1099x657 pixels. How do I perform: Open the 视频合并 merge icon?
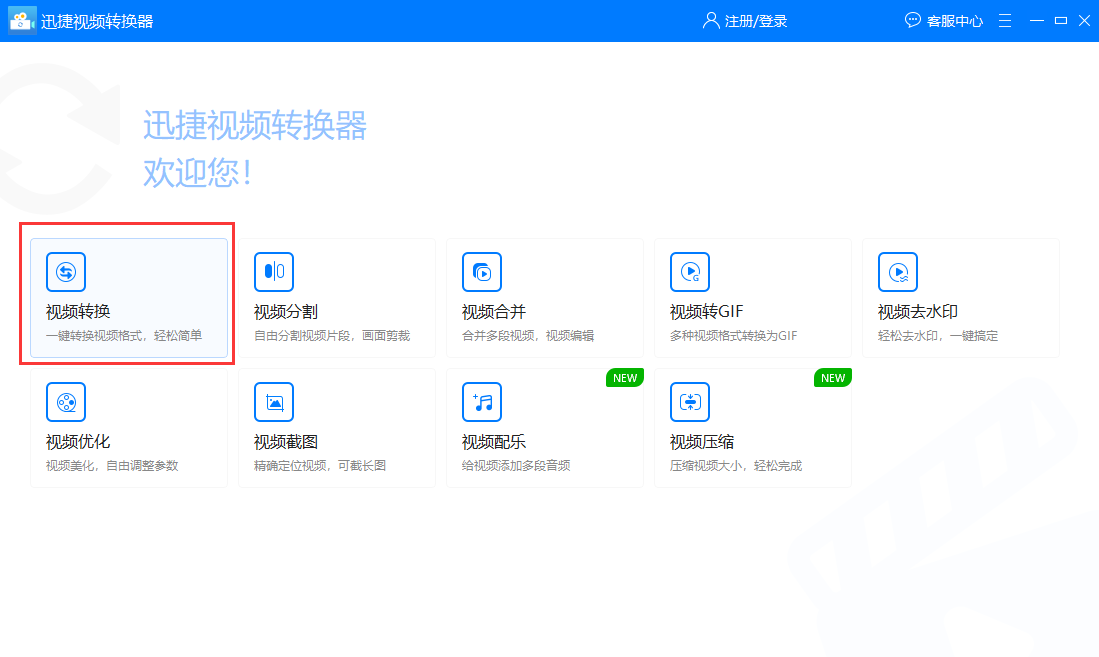click(x=482, y=272)
